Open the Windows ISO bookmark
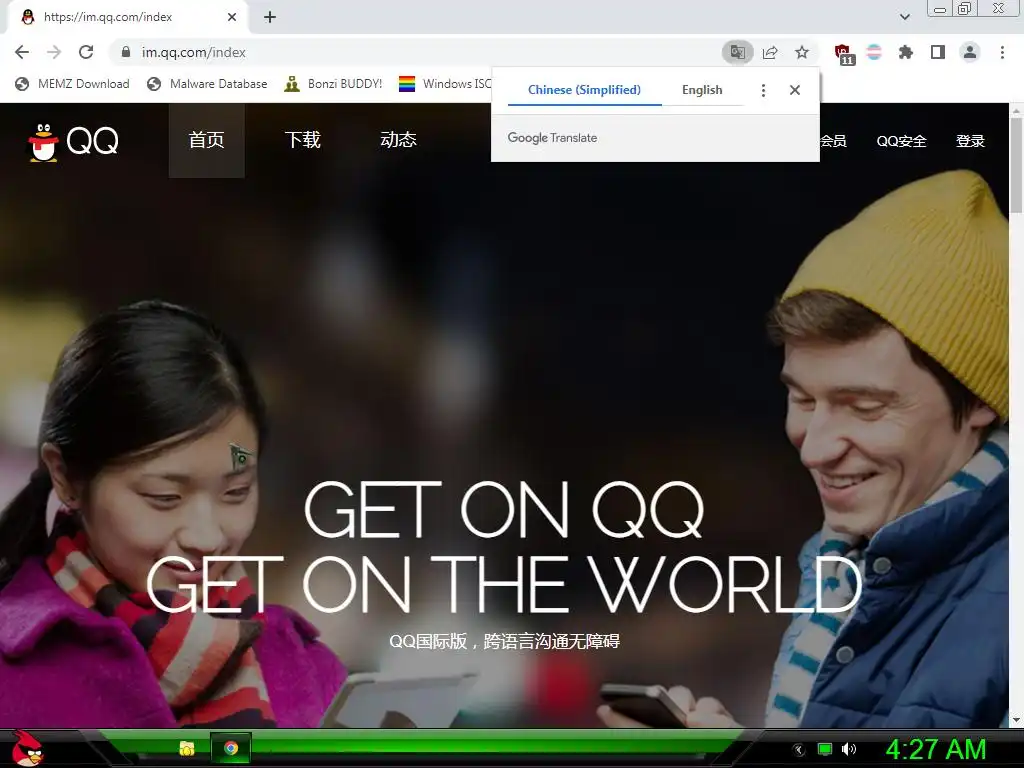Viewport: 1024px width, 768px height. click(445, 84)
